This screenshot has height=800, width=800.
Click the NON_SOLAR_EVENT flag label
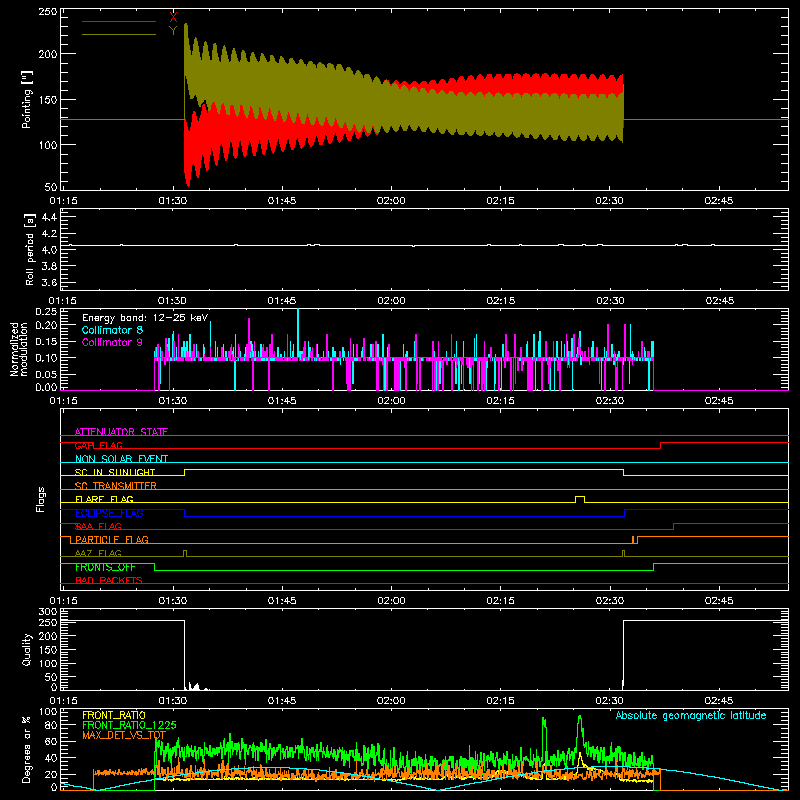(x=121, y=459)
